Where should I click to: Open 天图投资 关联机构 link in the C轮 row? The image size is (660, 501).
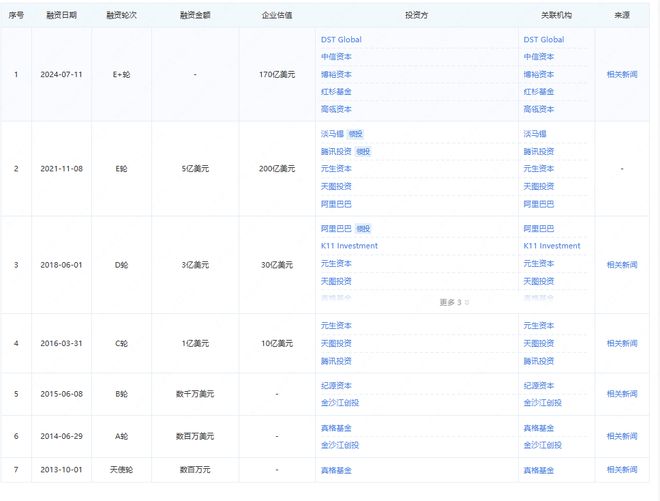coord(538,344)
